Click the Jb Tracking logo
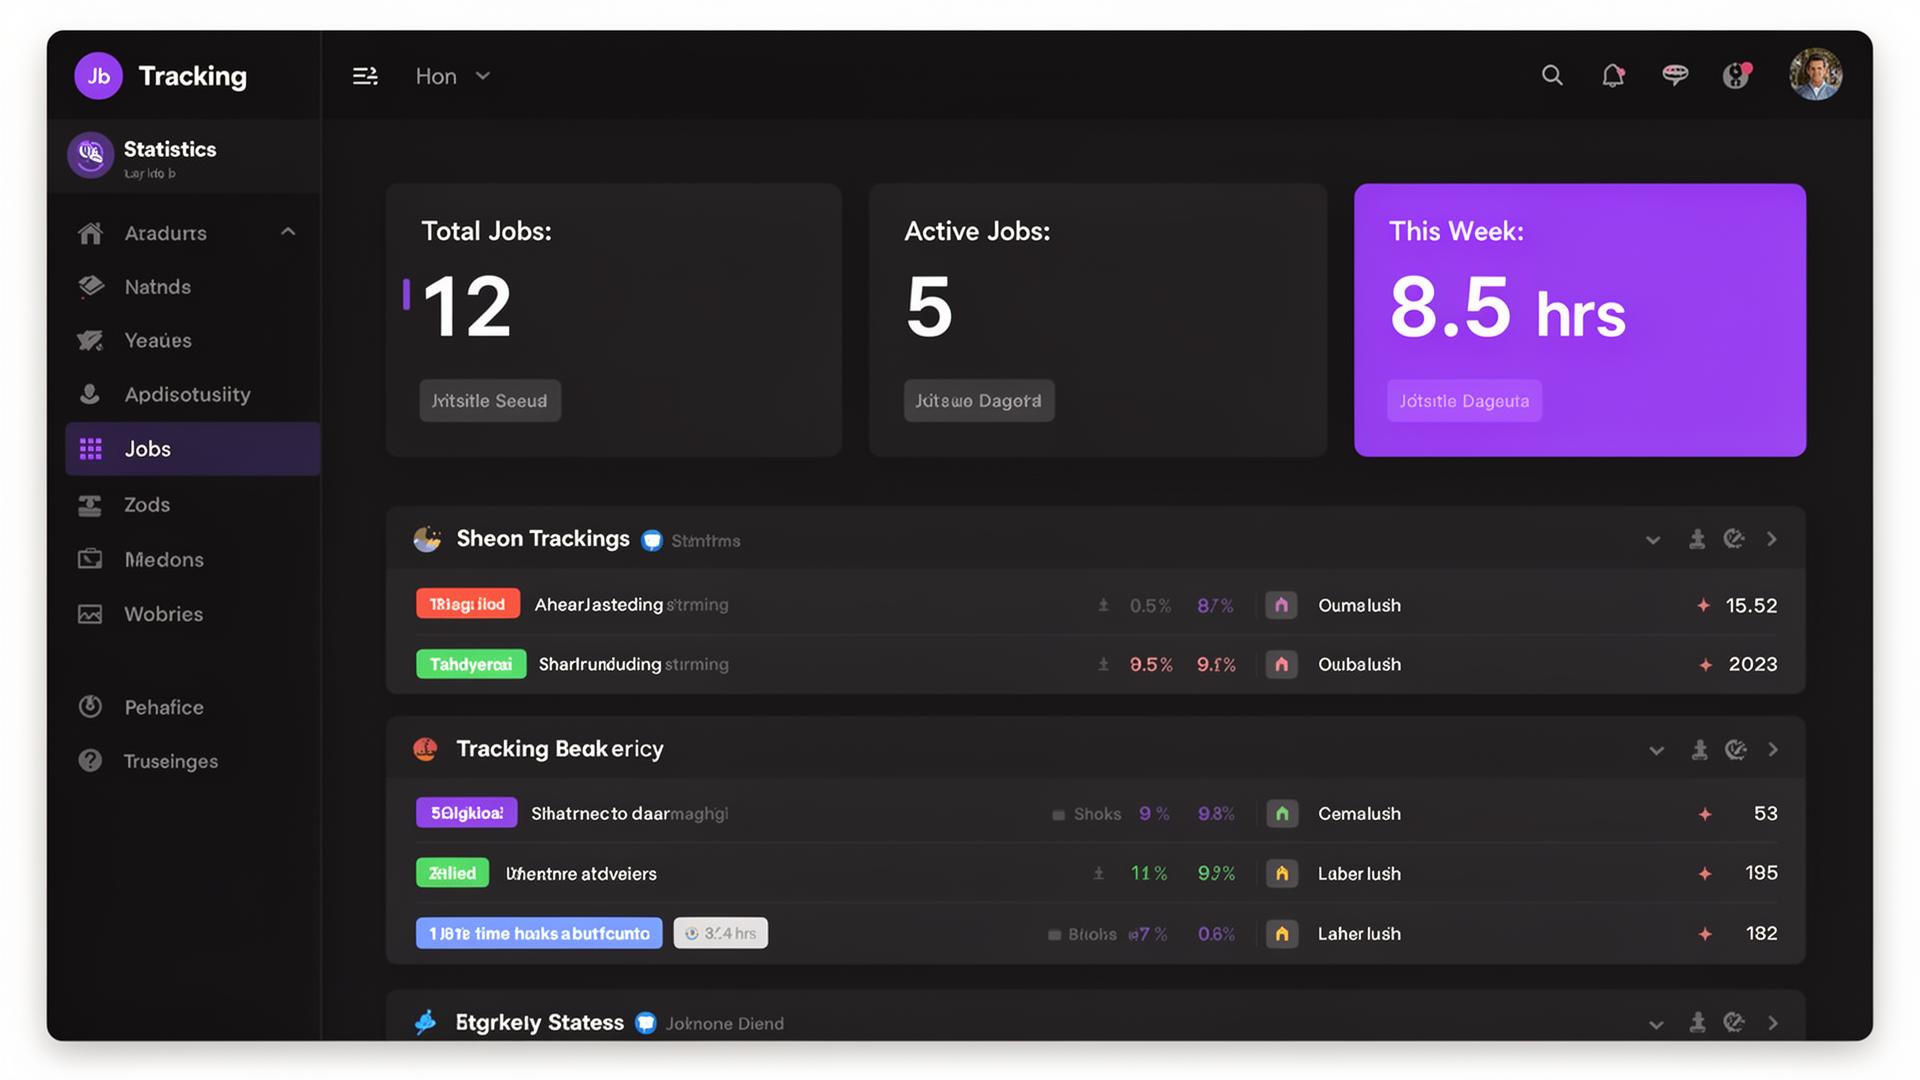Screen dimensions: 1920x1080 click(161, 76)
